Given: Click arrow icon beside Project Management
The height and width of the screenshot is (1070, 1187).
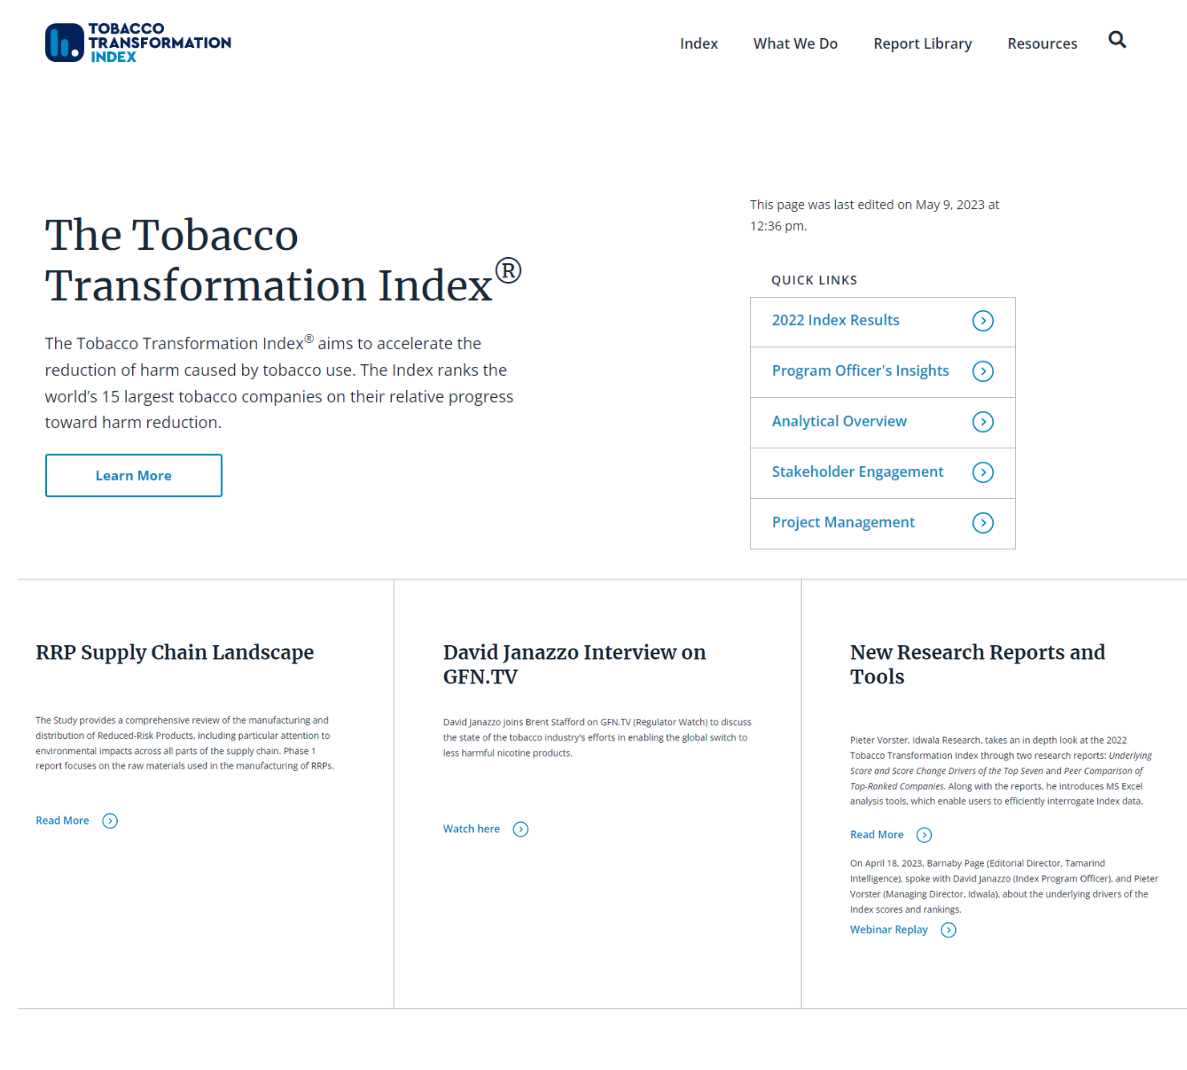Looking at the screenshot, I should [x=983, y=523].
